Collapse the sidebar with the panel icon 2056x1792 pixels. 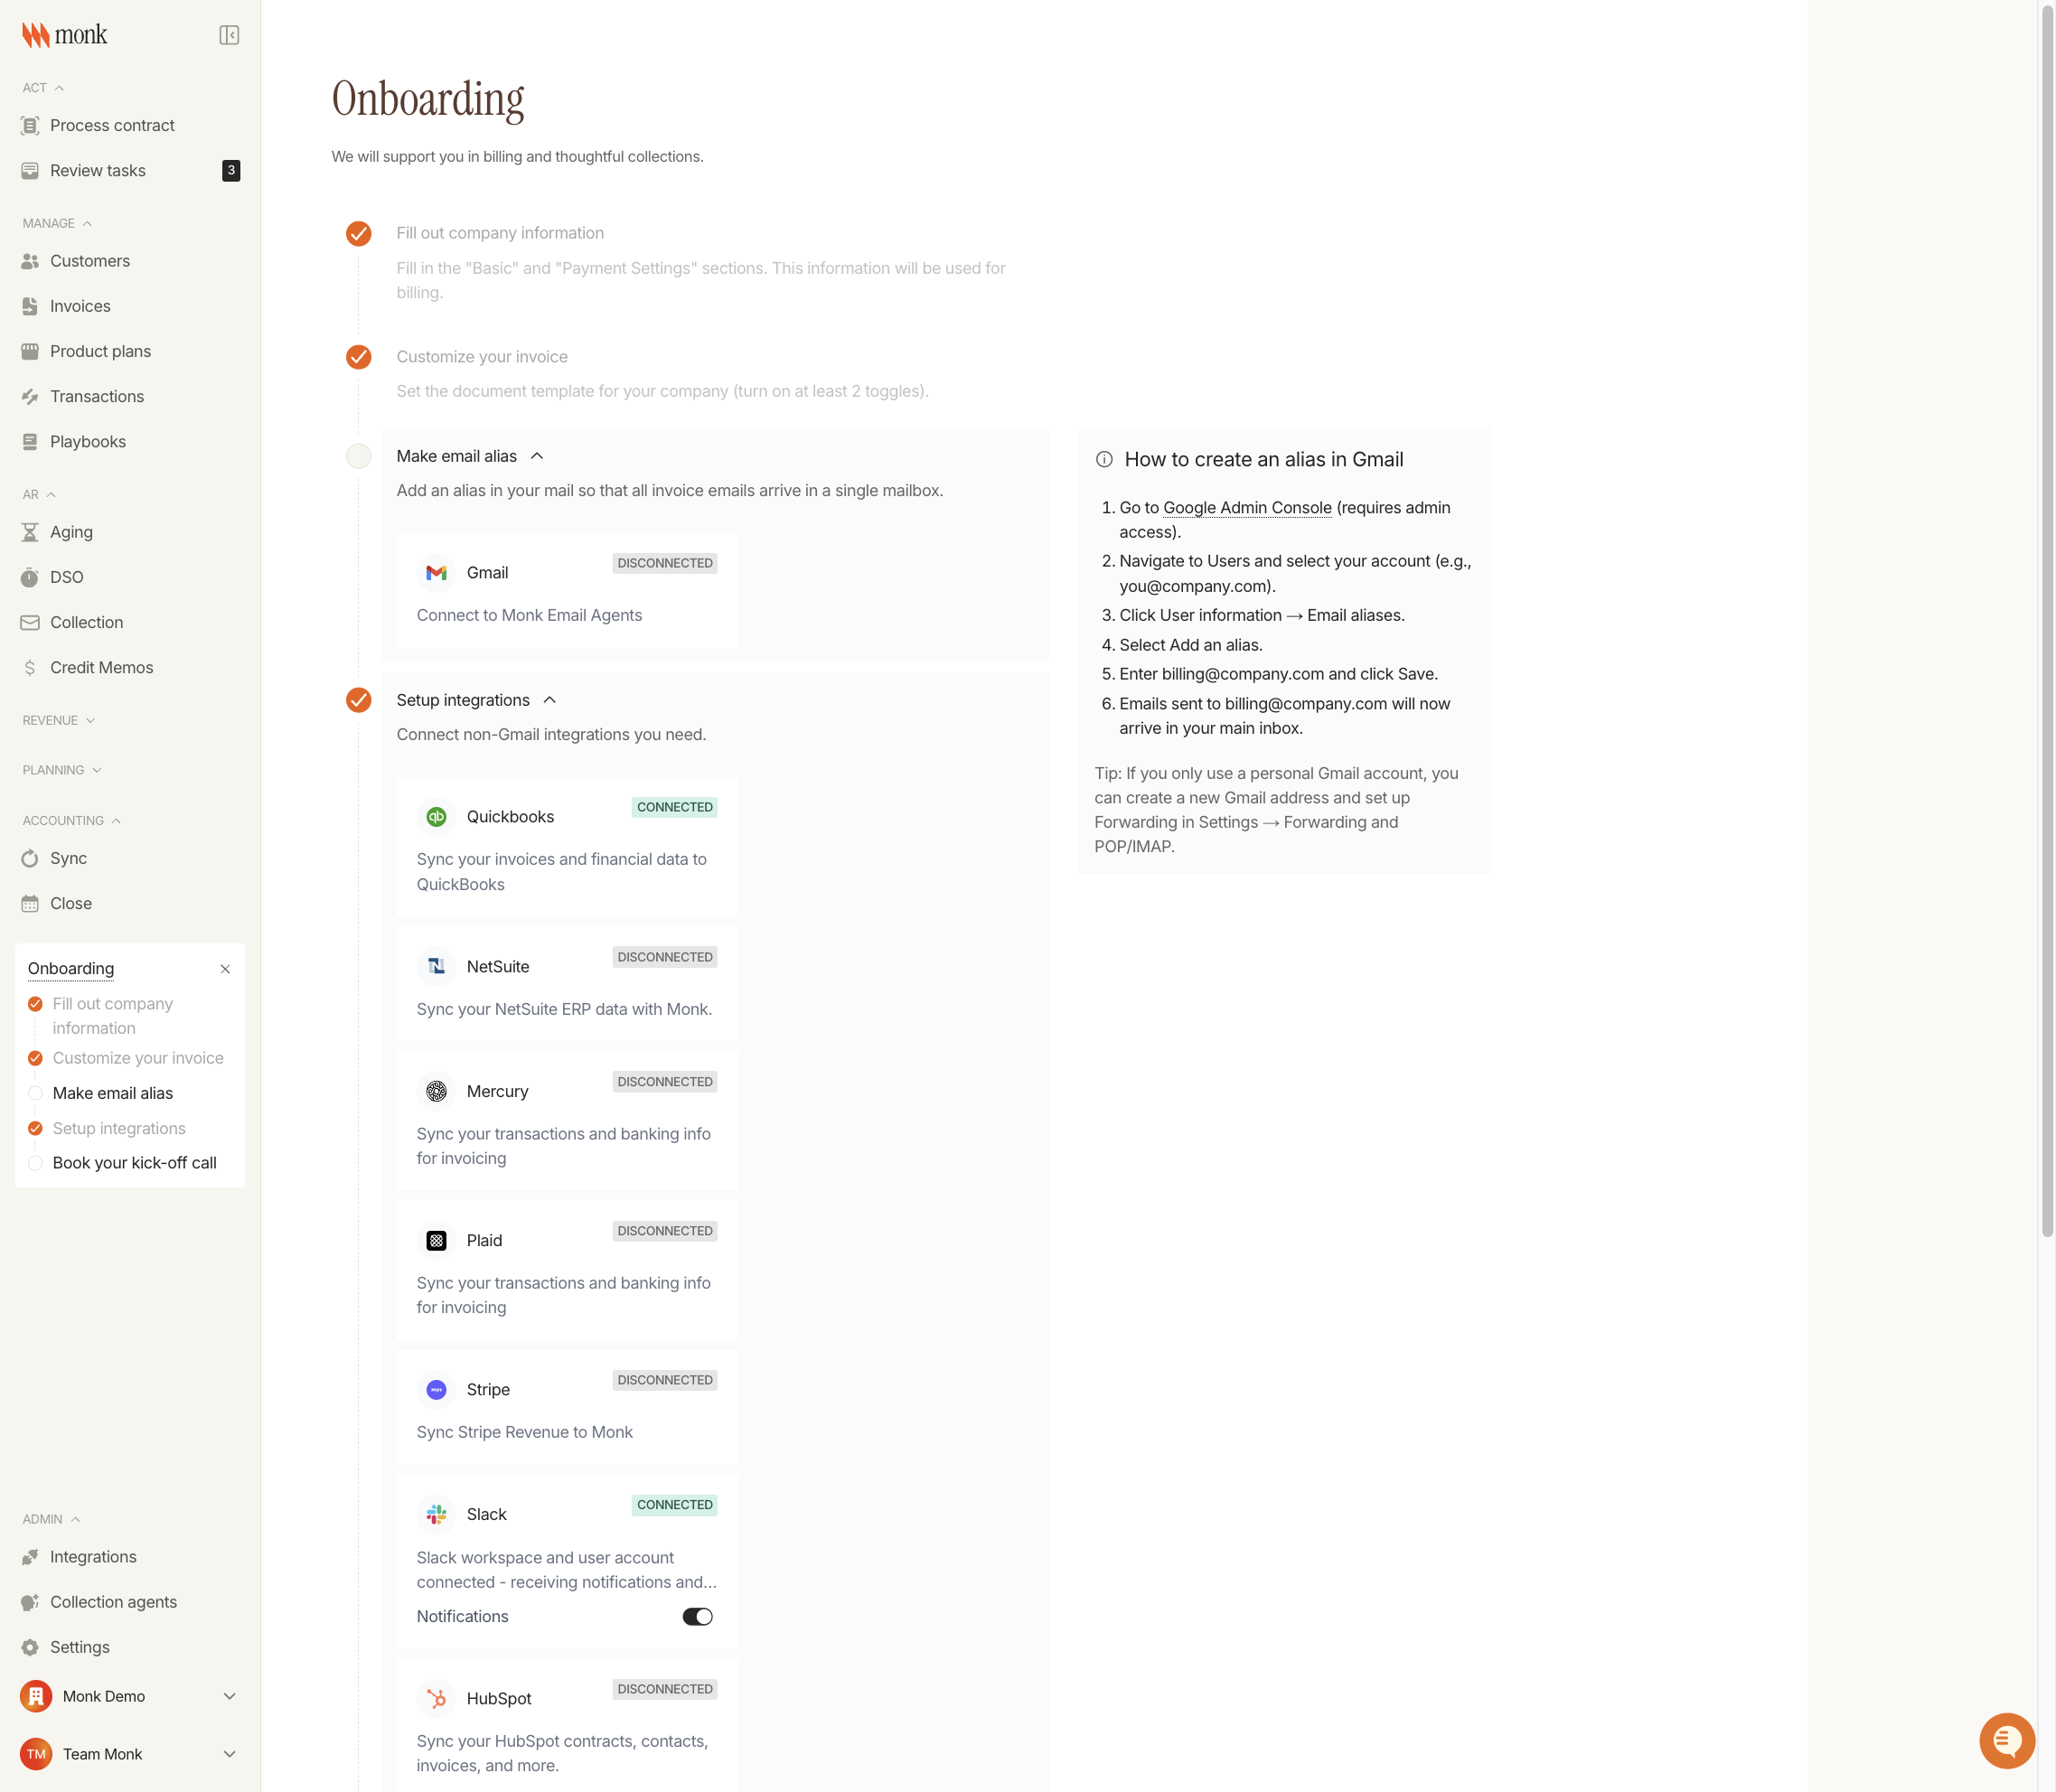[x=229, y=34]
